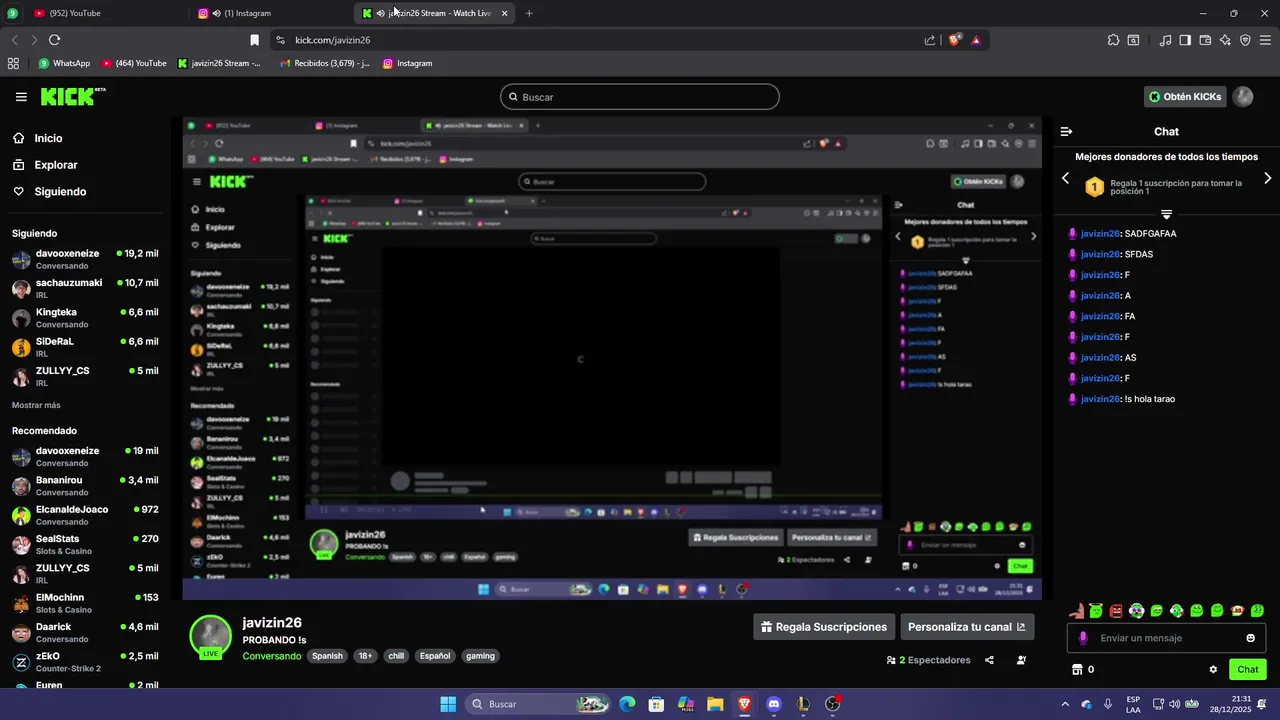The image size is (1280, 720).
Task: Click the Enviar un mensaje field
Action: (1167, 638)
